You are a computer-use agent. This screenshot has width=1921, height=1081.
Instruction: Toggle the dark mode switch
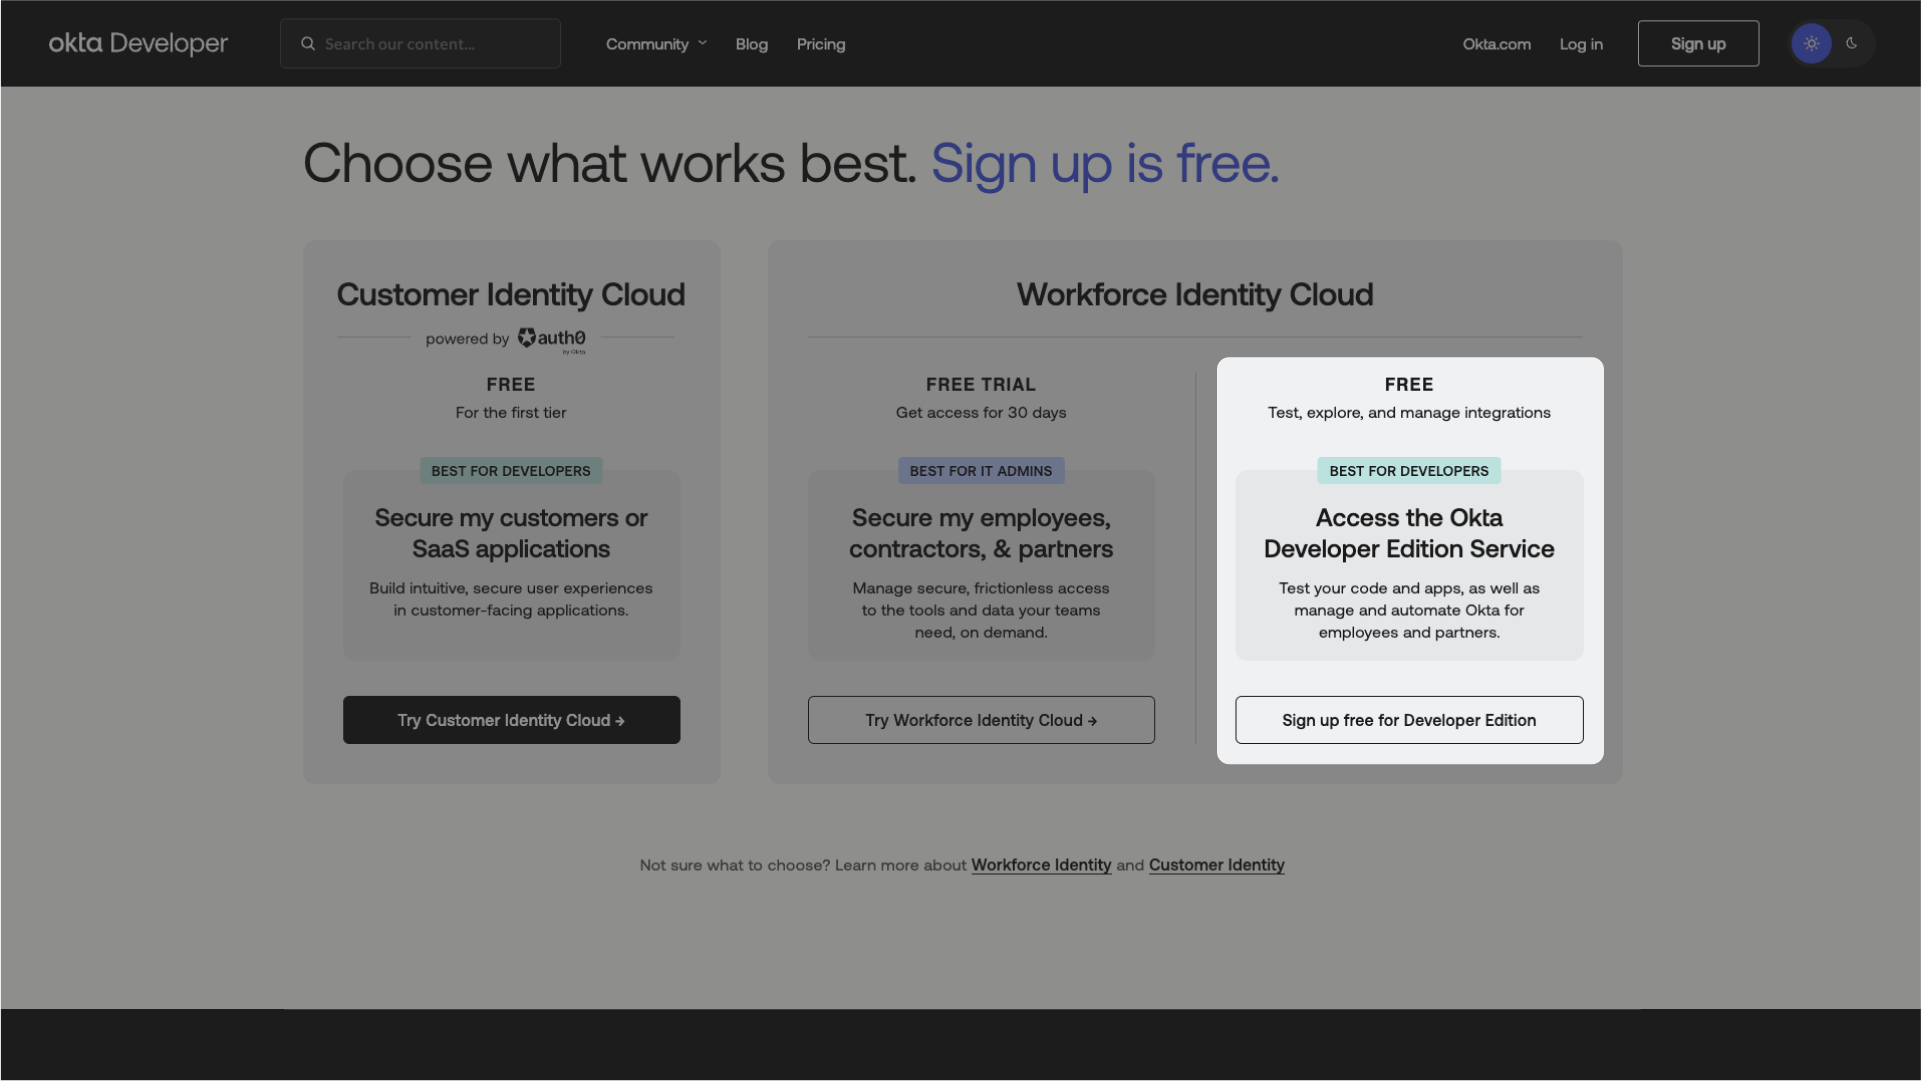coord(1851,42)
